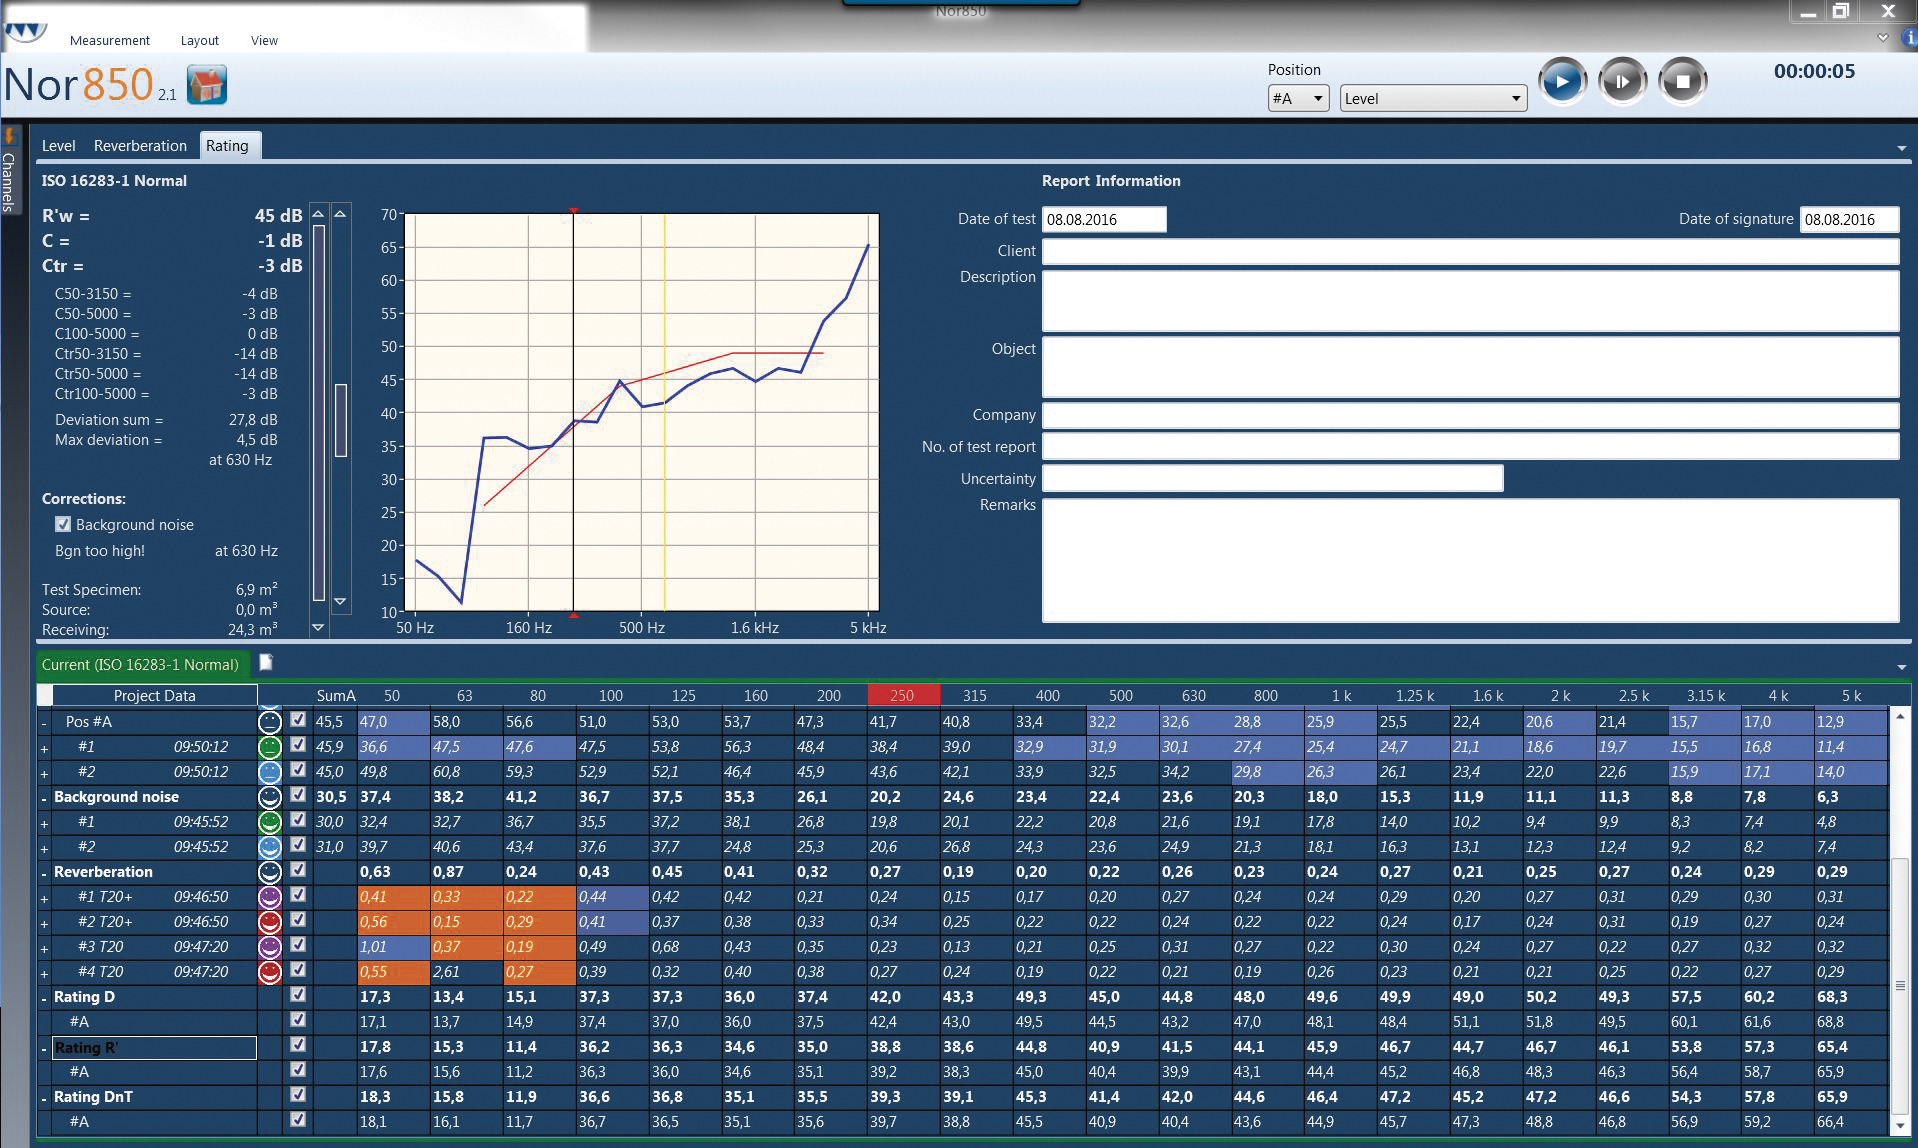
Task: Toggle the Rating DnT row checkbox
Action: pyautogui.click(x=298, y=1095)
